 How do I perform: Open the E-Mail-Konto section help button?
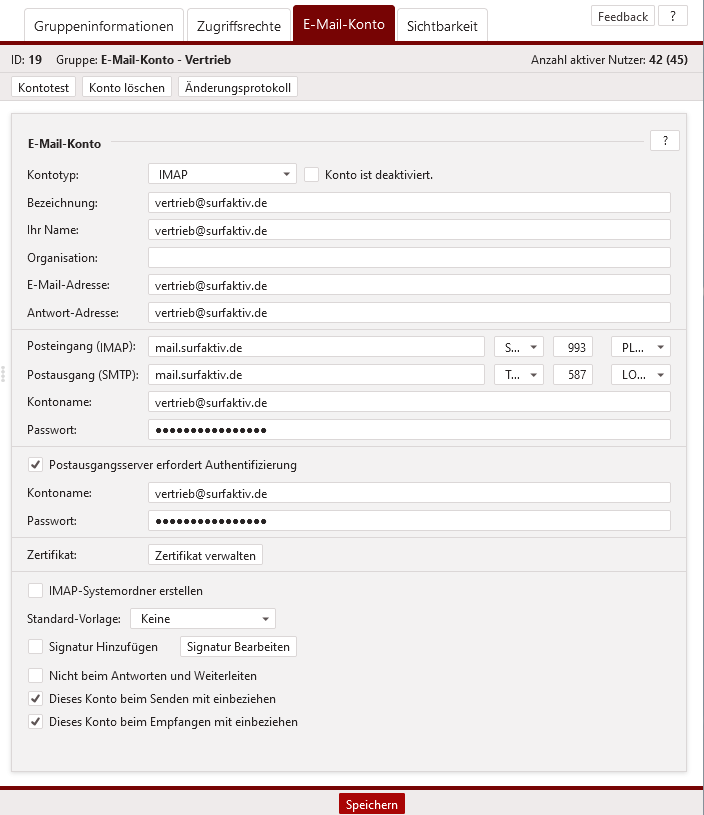click(x=664, y=141)
